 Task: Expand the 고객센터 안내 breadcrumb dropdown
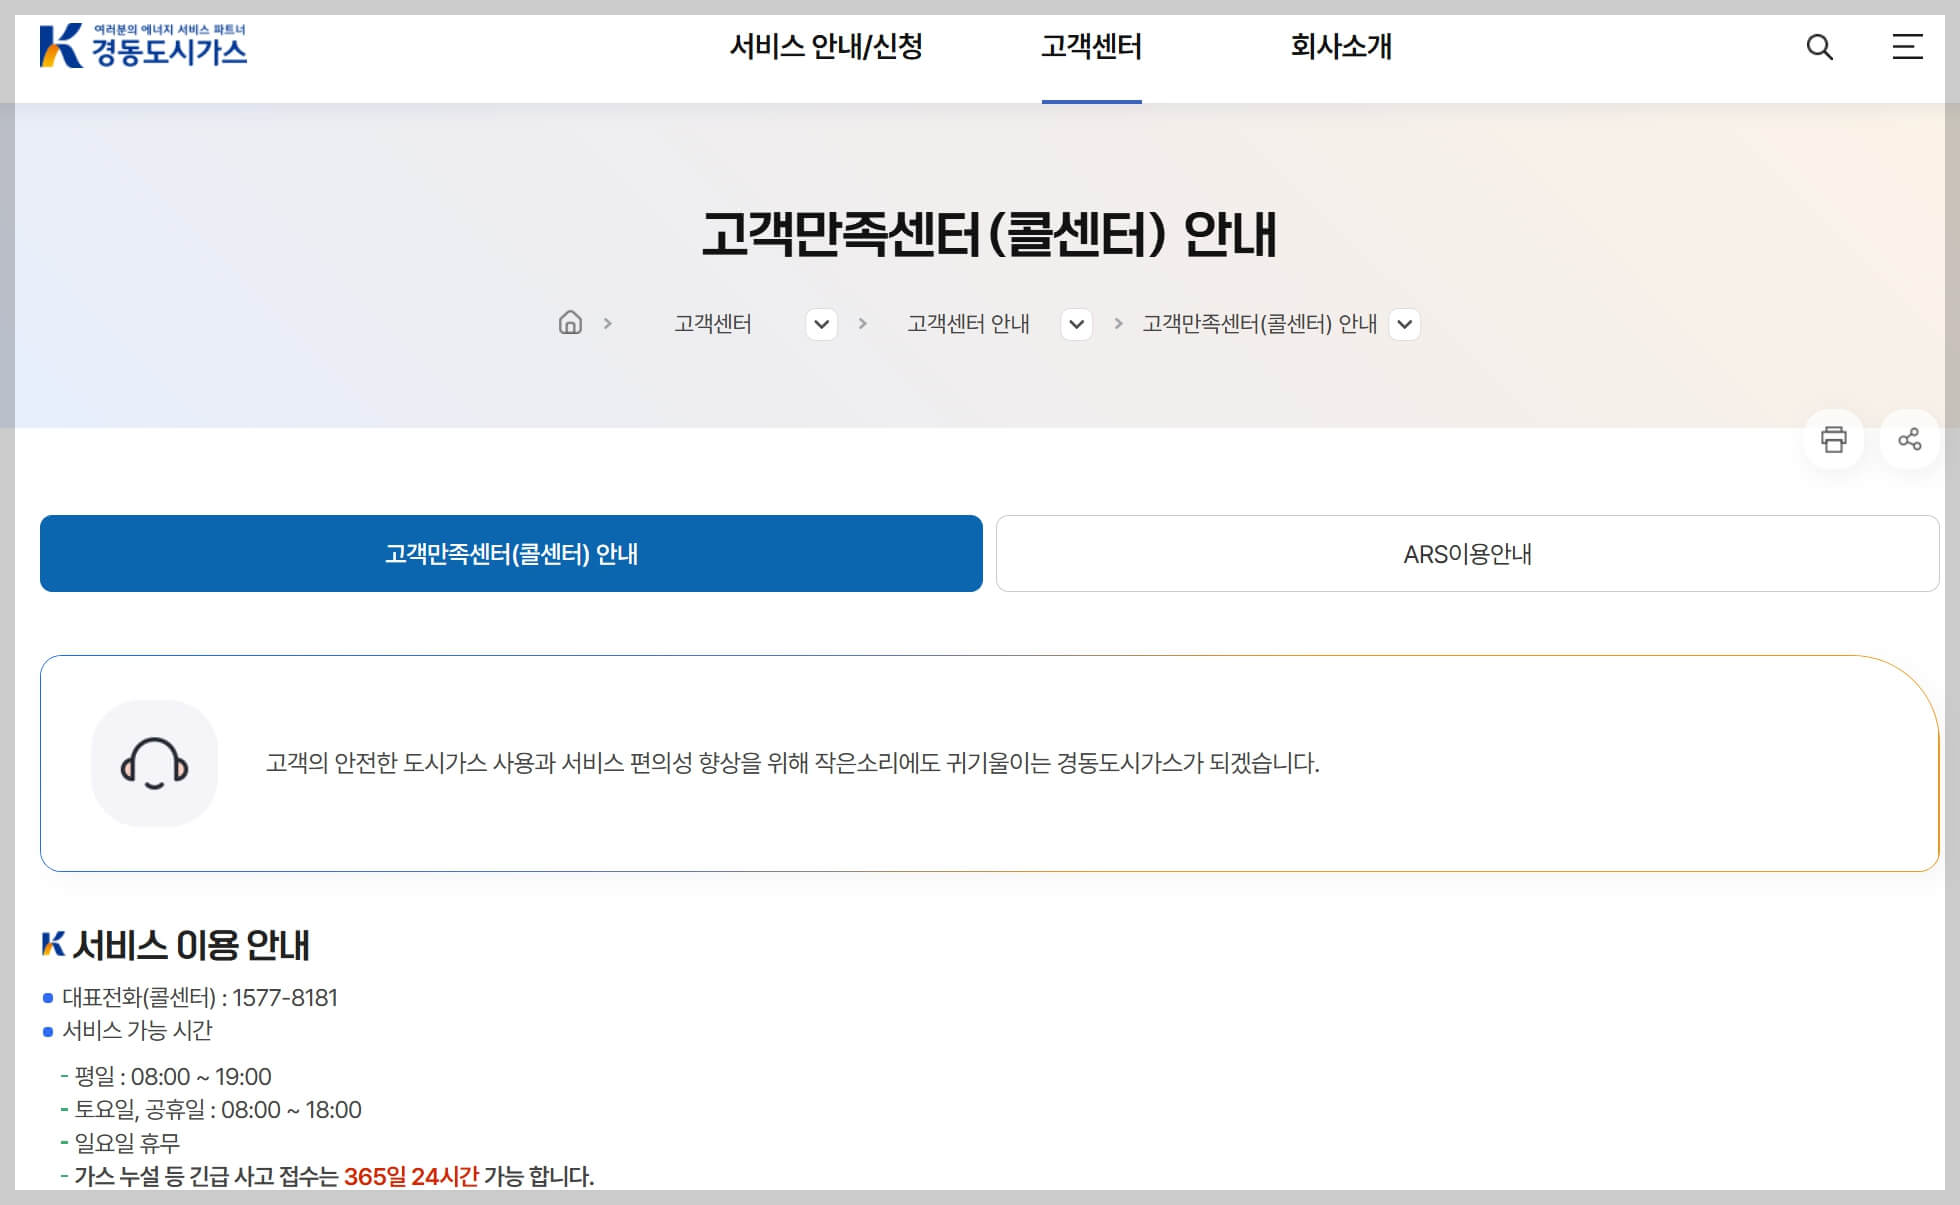tap(1076, 324)
